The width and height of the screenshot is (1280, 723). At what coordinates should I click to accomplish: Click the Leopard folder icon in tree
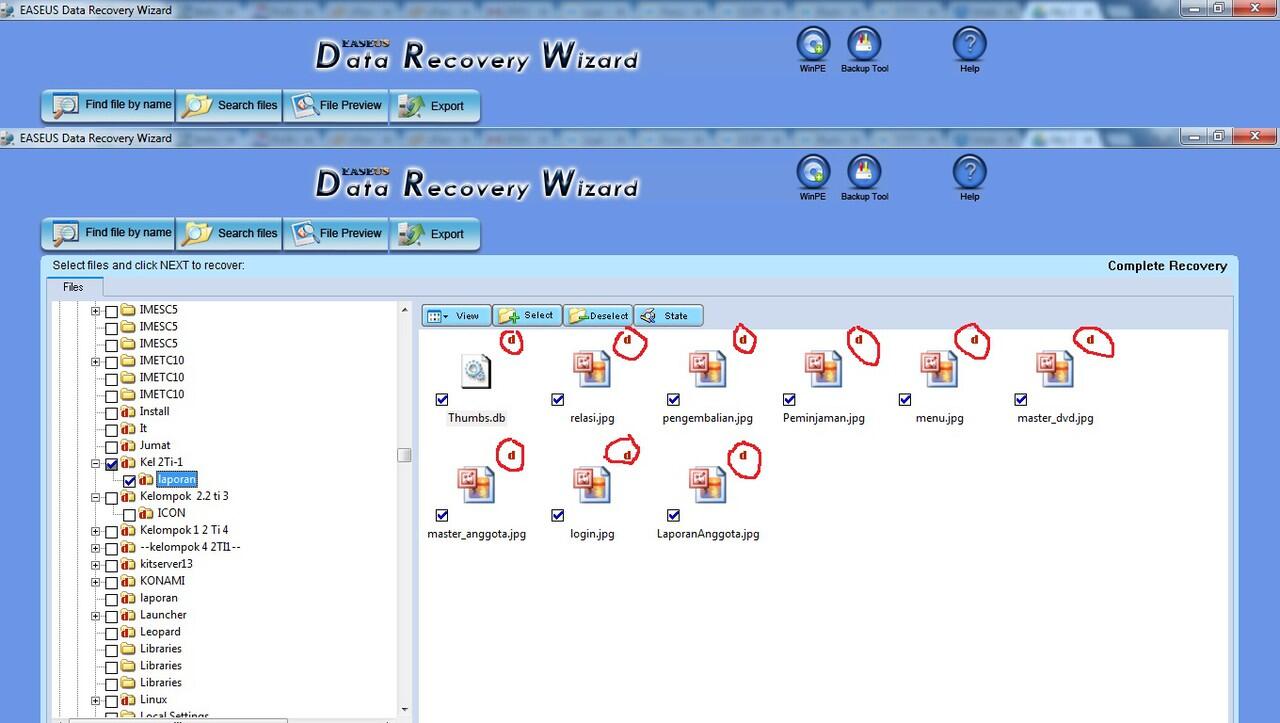pos(128,632)
